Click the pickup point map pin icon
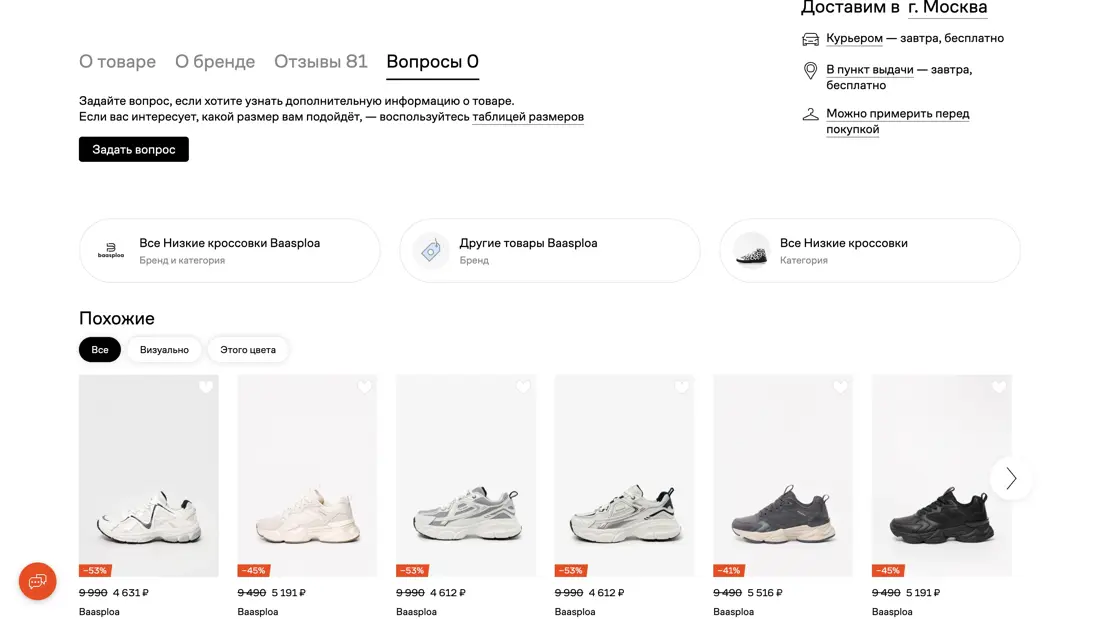 coord(811,71)
